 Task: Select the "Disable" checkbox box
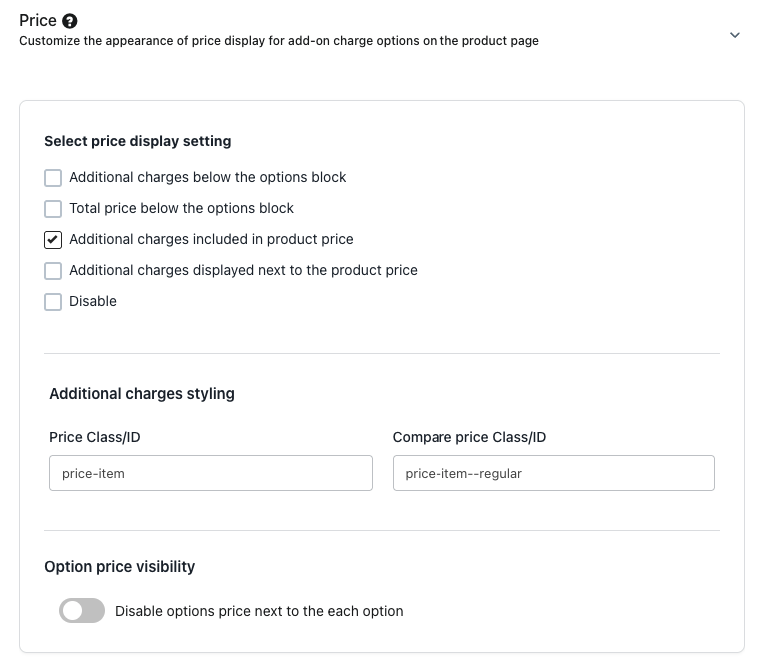[x=53, y=302]
